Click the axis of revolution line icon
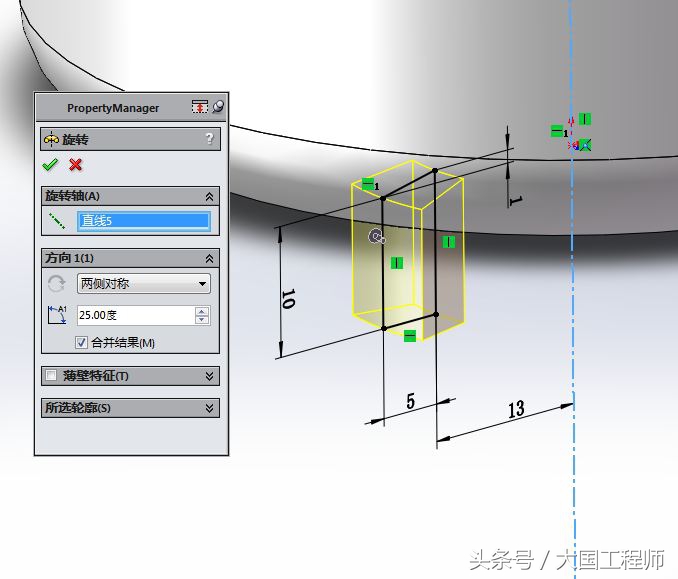The image size is (678, 579). (x=57, y=221)
